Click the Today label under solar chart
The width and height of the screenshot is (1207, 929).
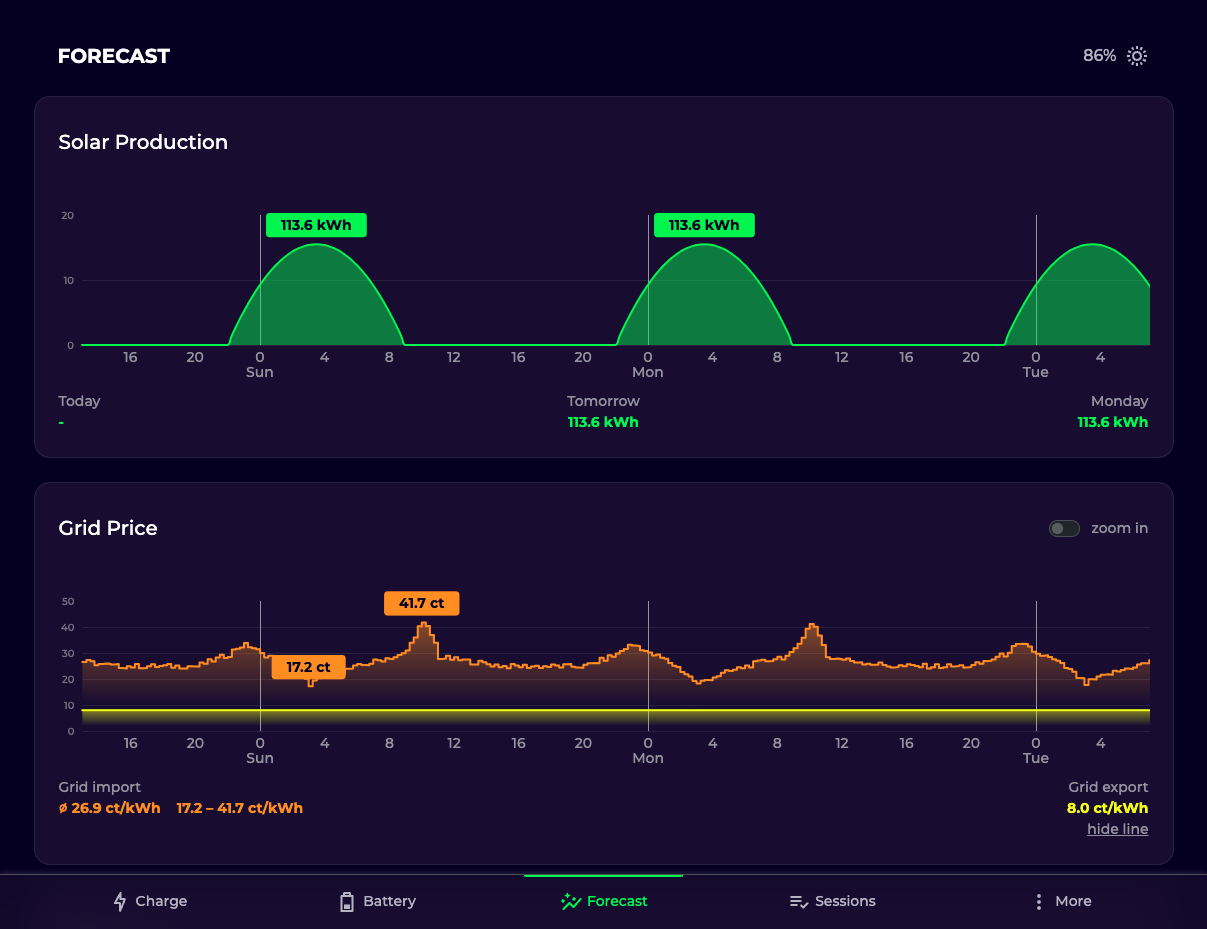tap(80, 401)
